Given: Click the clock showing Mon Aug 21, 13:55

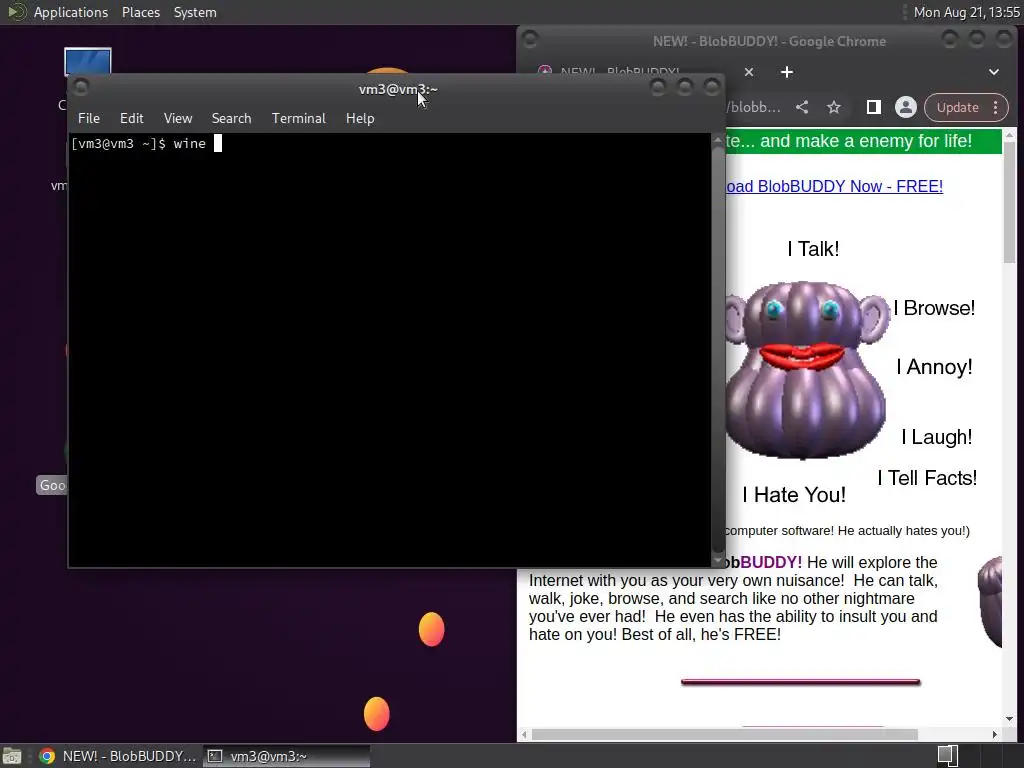Looking at the screenshot, I should (966, 12).
